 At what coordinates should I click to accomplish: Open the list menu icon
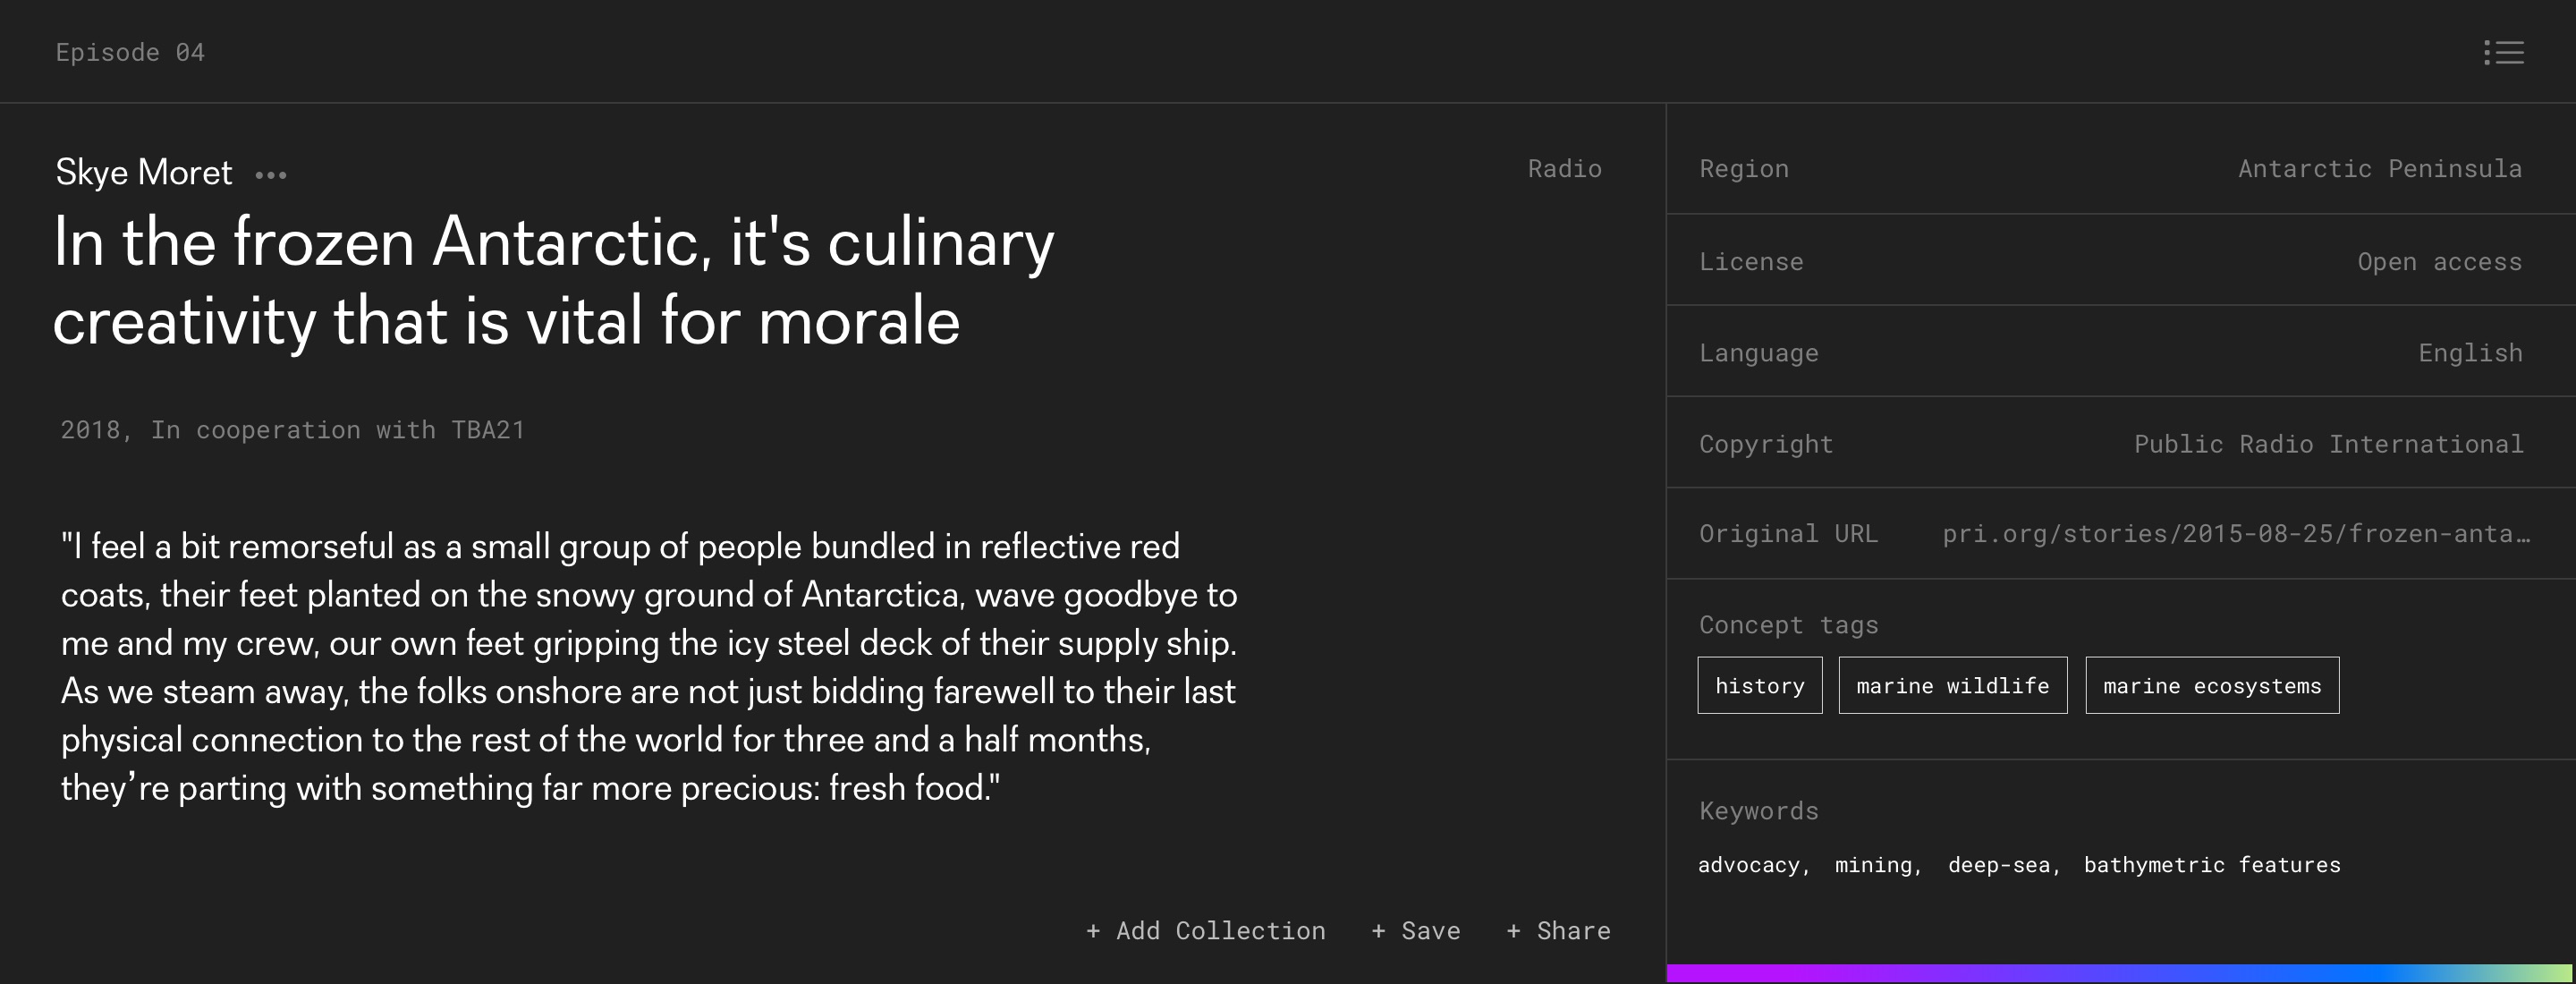pos(2503,52)
